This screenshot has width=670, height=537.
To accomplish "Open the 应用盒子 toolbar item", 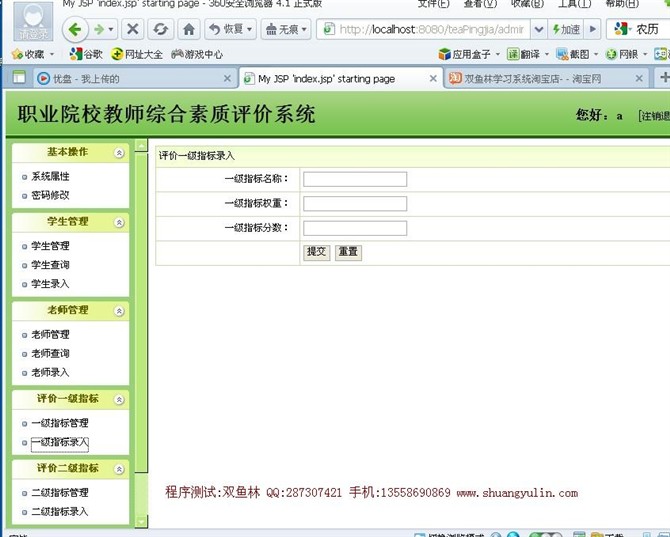I will pyautogui.click(x=464, y=54).
